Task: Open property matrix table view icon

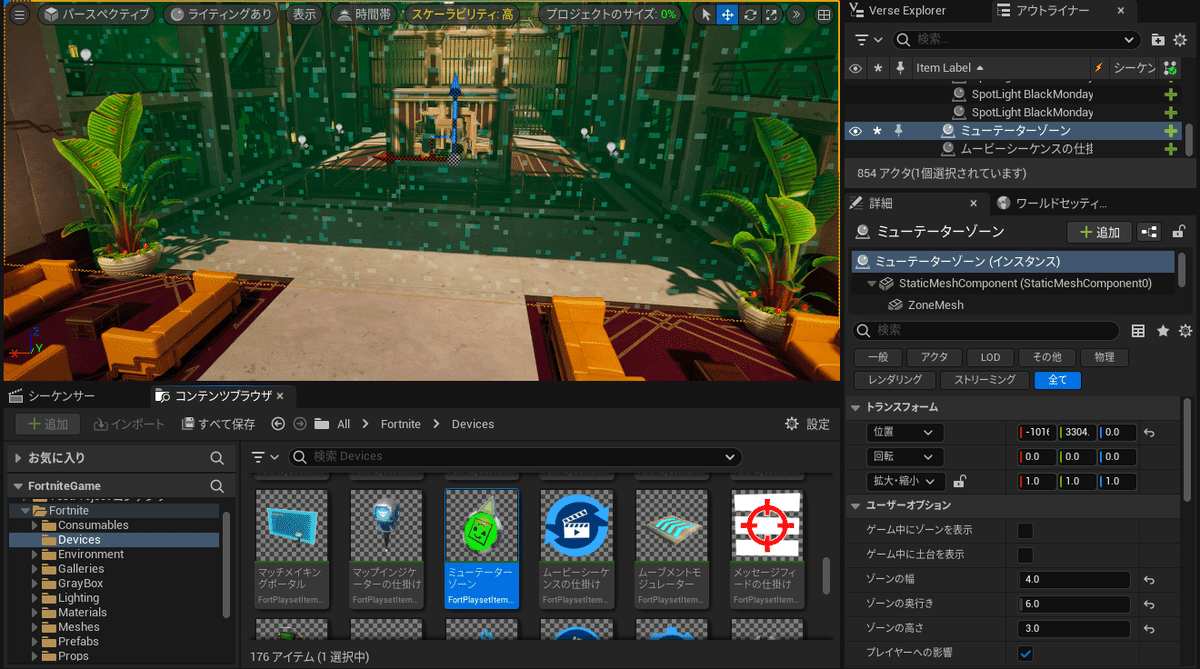Action: click(1138, 331)
